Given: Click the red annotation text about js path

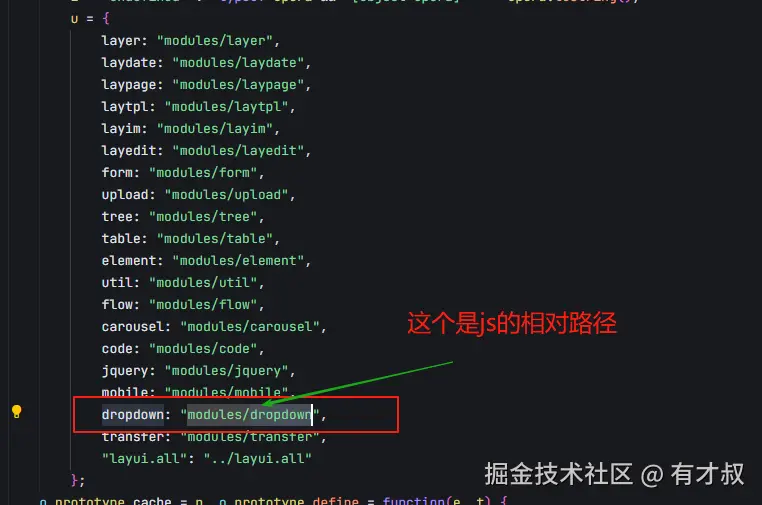Looking at the screenshot, I should [512, 323].
